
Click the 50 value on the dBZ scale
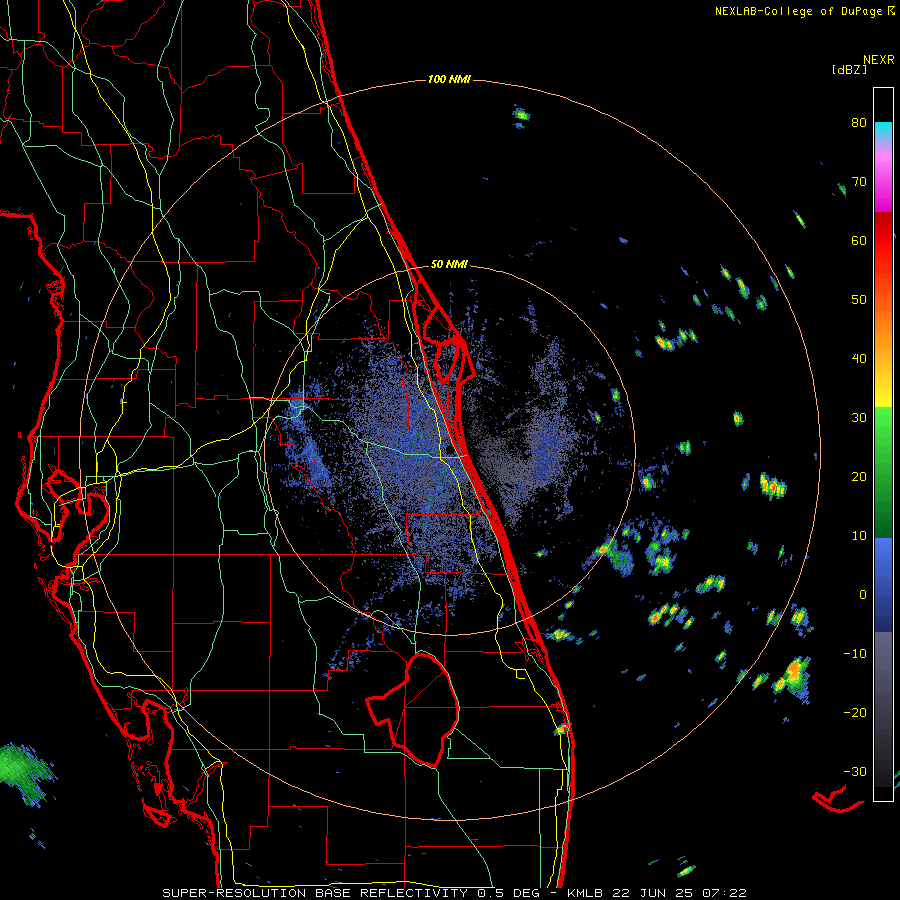[x=859, y=300]
